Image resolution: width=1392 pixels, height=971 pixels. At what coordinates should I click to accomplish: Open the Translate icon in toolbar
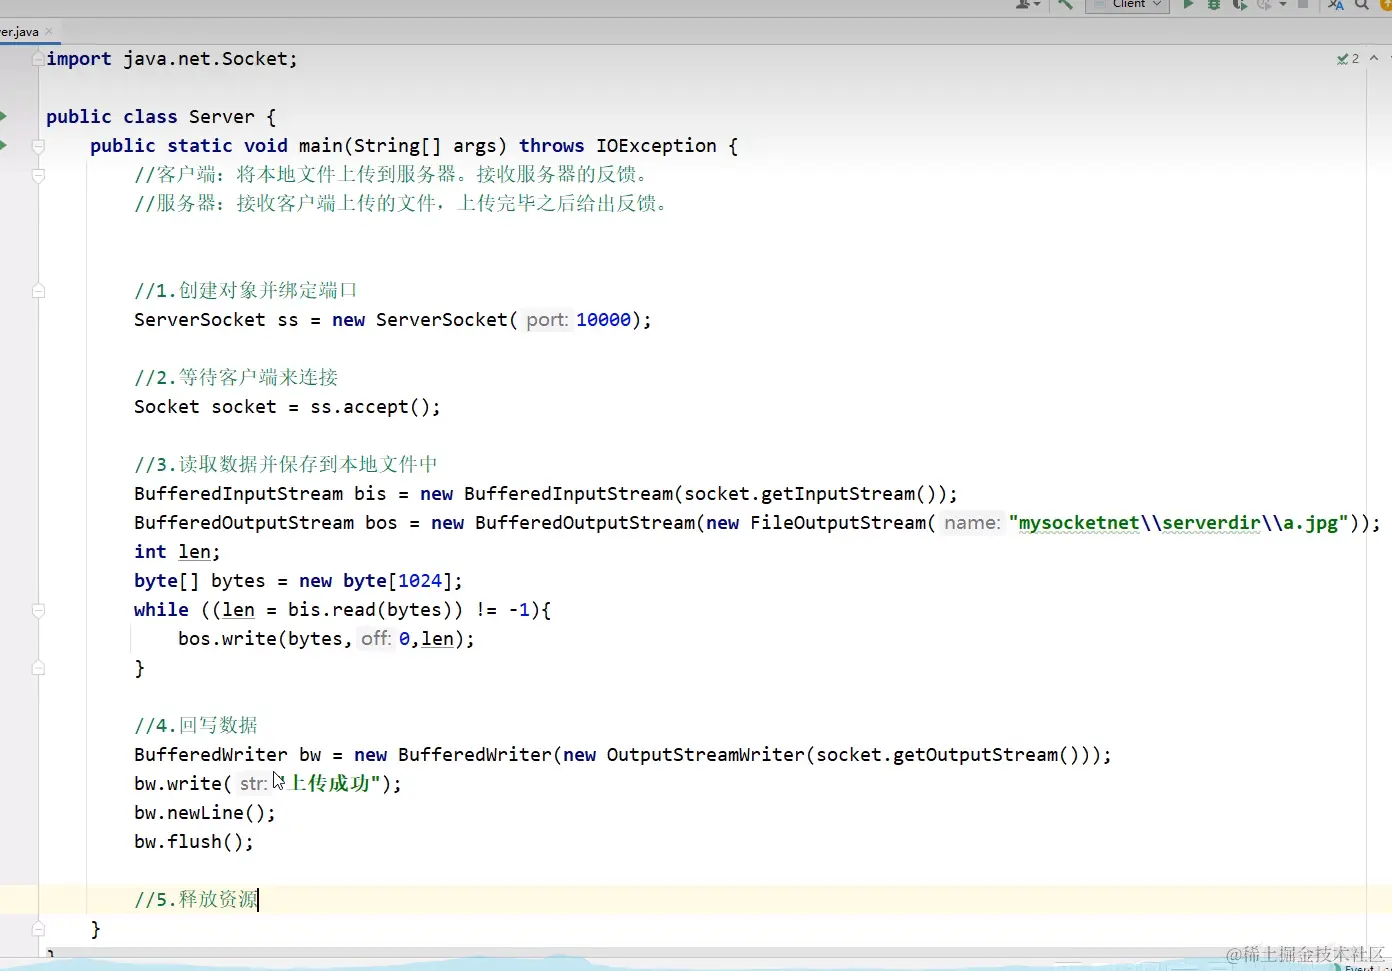[x=1336, y=5]
